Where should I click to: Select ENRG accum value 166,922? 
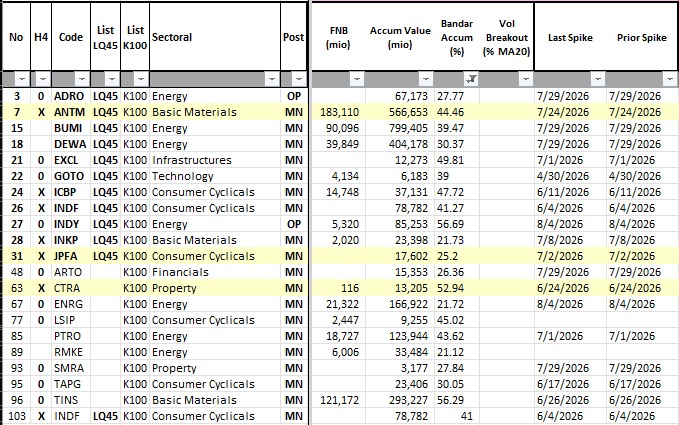(x=400, y=305)
